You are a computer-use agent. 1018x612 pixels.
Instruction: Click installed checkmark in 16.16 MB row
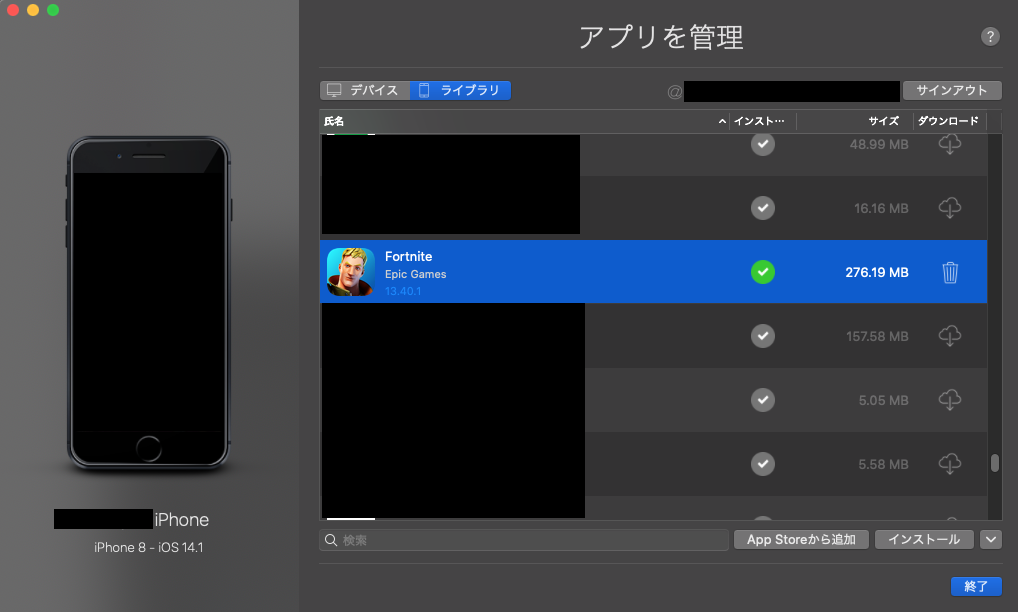763,208
